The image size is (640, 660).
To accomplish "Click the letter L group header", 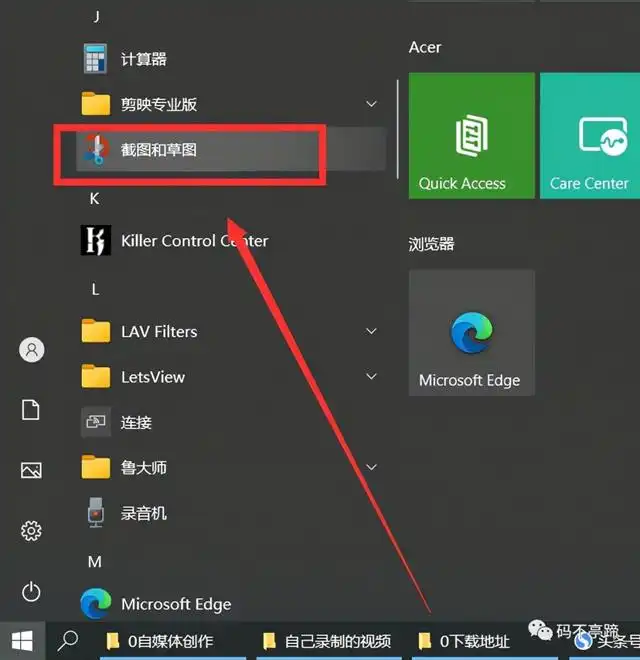I will pos(95,289).
